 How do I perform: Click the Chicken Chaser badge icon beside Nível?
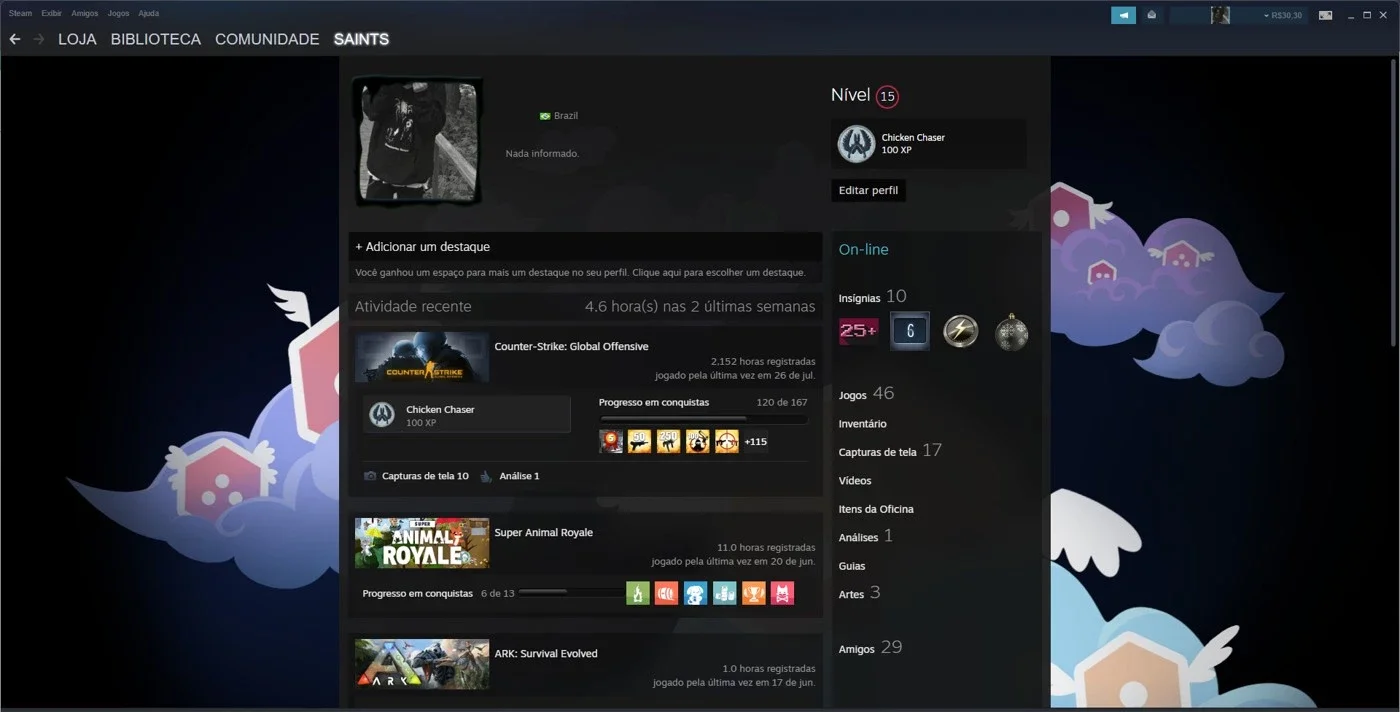point(857,144)
